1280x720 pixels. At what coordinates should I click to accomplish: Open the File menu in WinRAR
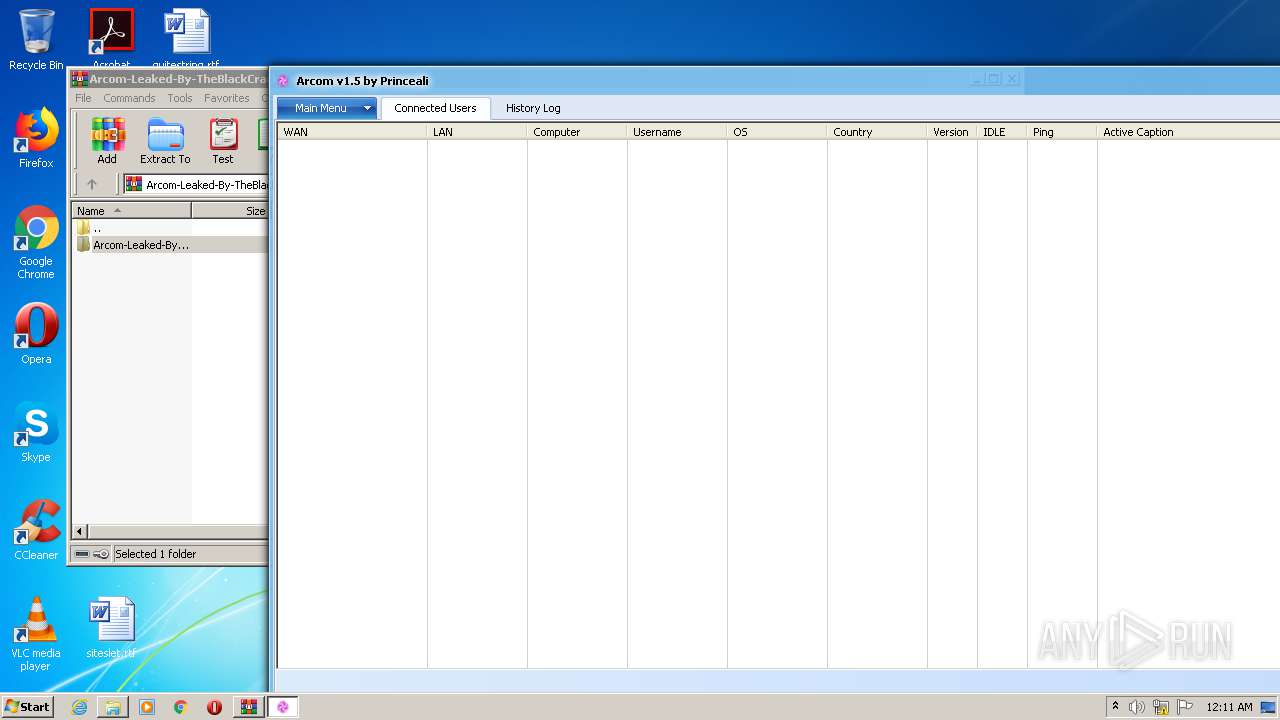coord(83,98)
